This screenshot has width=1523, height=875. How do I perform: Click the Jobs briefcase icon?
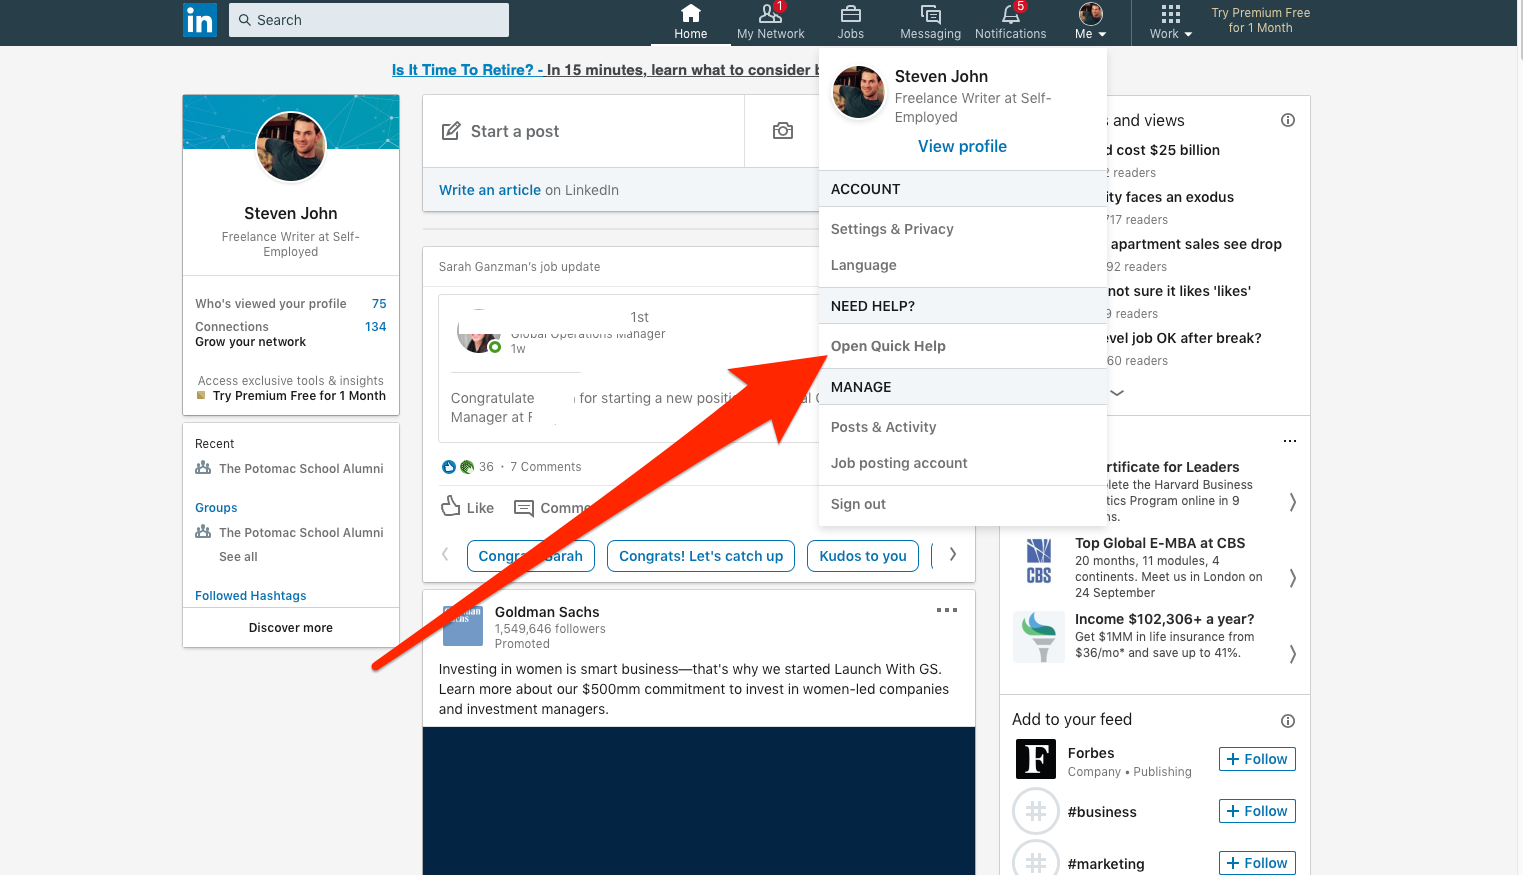(x=850, y=15)
